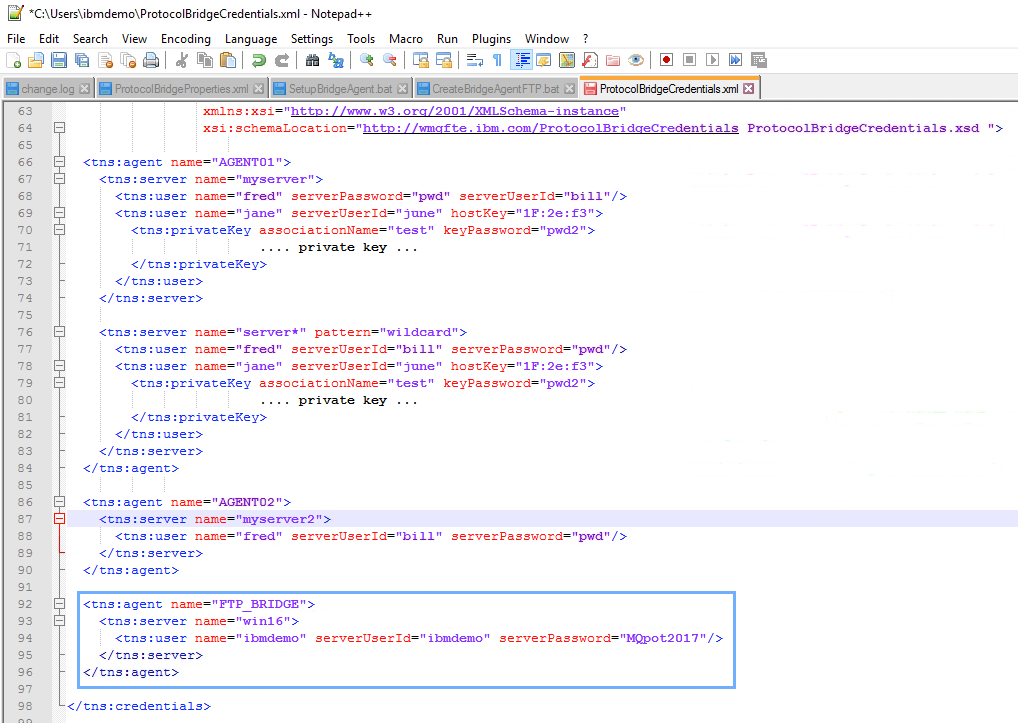Collapse the jane user fold on line 69
This screenshot has height=723, width=1018.
coord(59,212)
